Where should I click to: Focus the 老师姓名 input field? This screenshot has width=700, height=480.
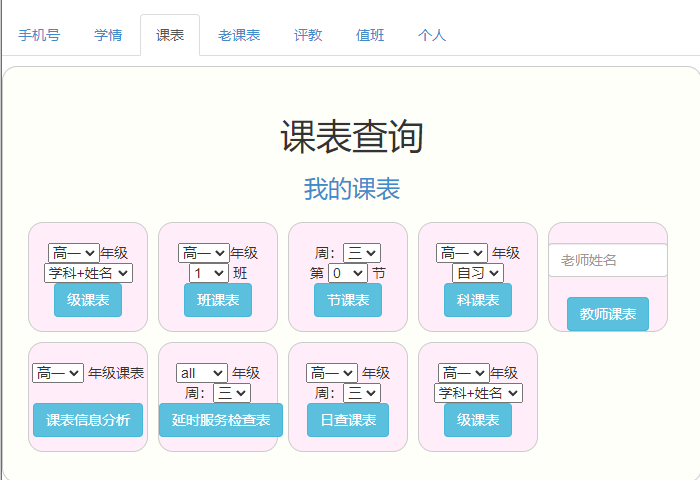pos(608,260)
